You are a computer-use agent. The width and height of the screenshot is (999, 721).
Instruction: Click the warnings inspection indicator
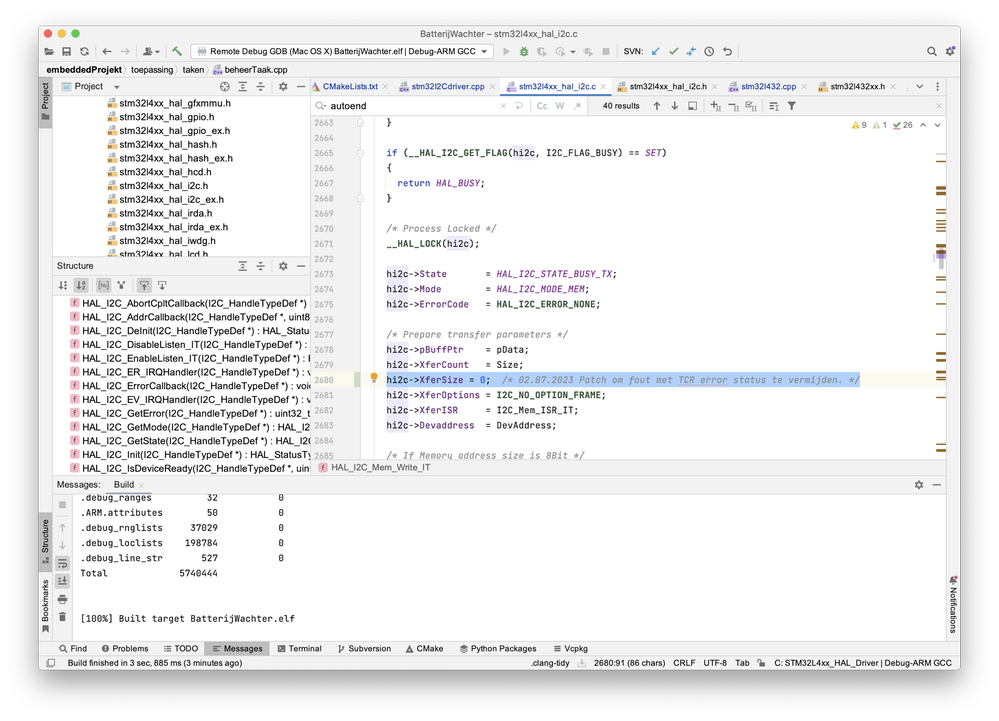[x=859, y=125]
